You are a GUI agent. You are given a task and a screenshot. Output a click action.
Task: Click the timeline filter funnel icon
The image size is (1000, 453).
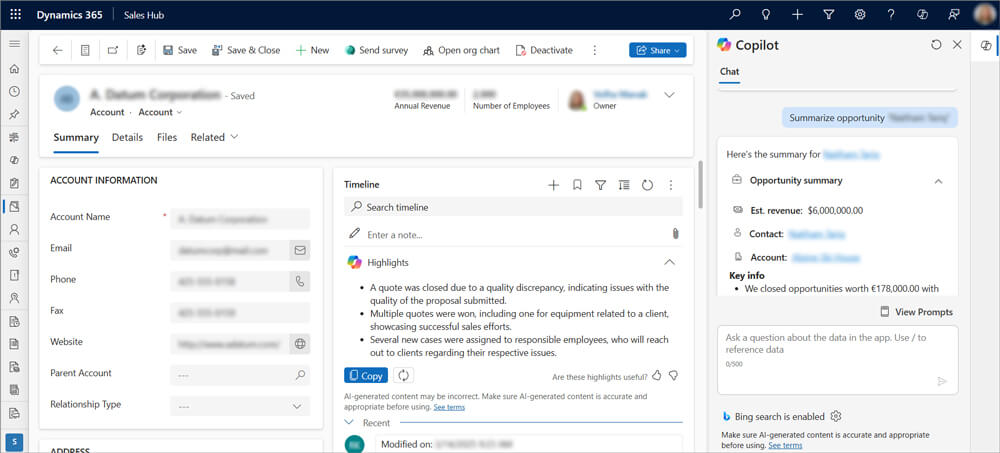coord(601,185)
